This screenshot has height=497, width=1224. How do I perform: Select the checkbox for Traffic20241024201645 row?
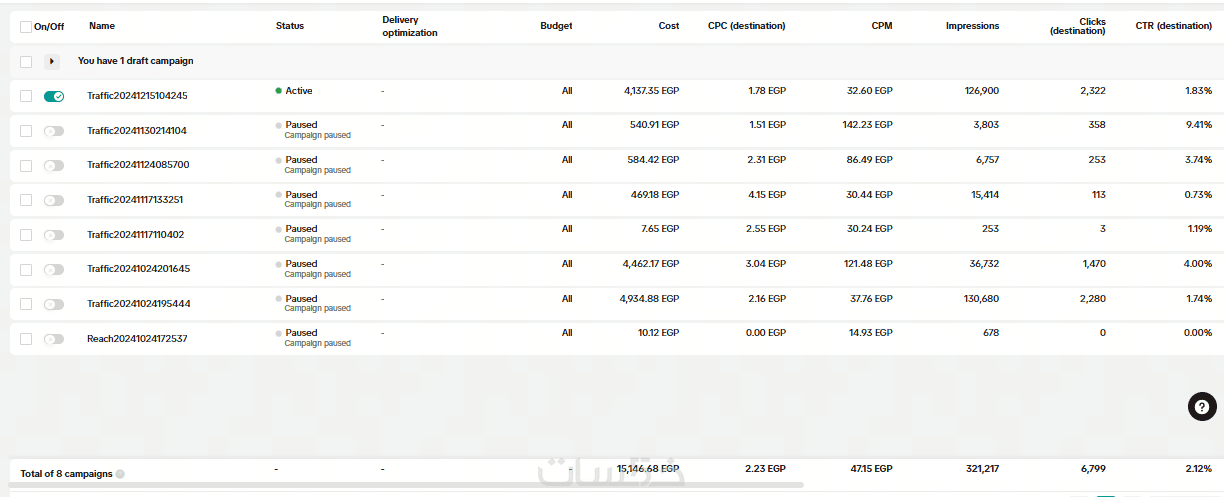click(26, 269)
